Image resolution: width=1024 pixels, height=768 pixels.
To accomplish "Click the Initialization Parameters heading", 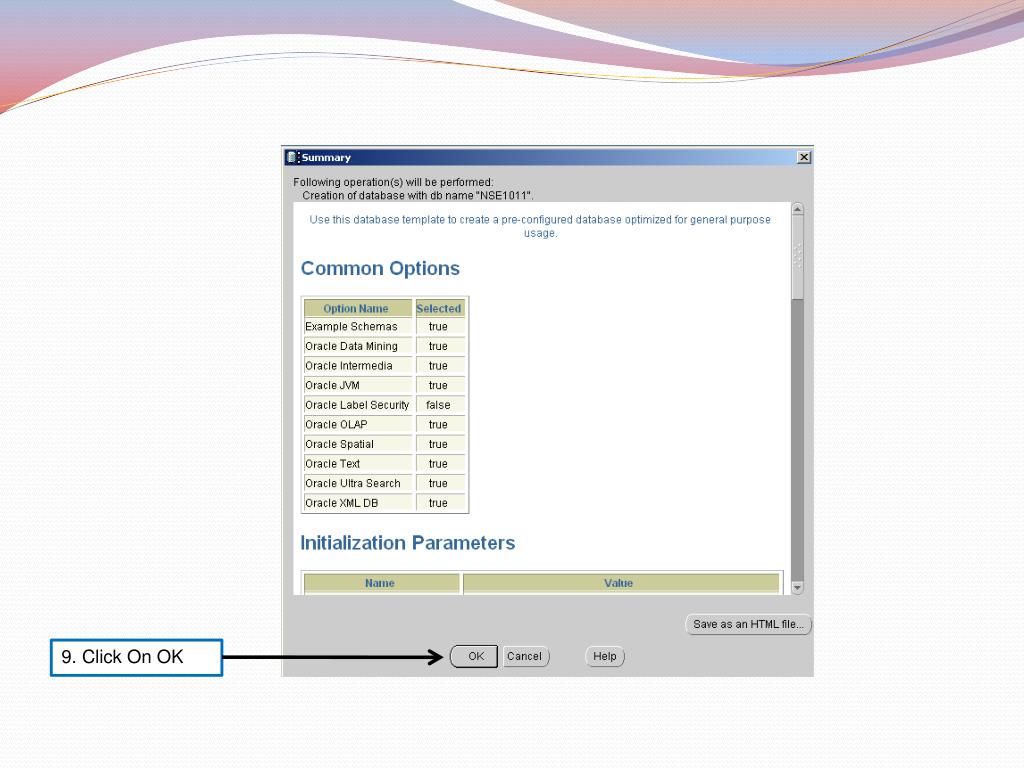I will click(x=408, y=543).
